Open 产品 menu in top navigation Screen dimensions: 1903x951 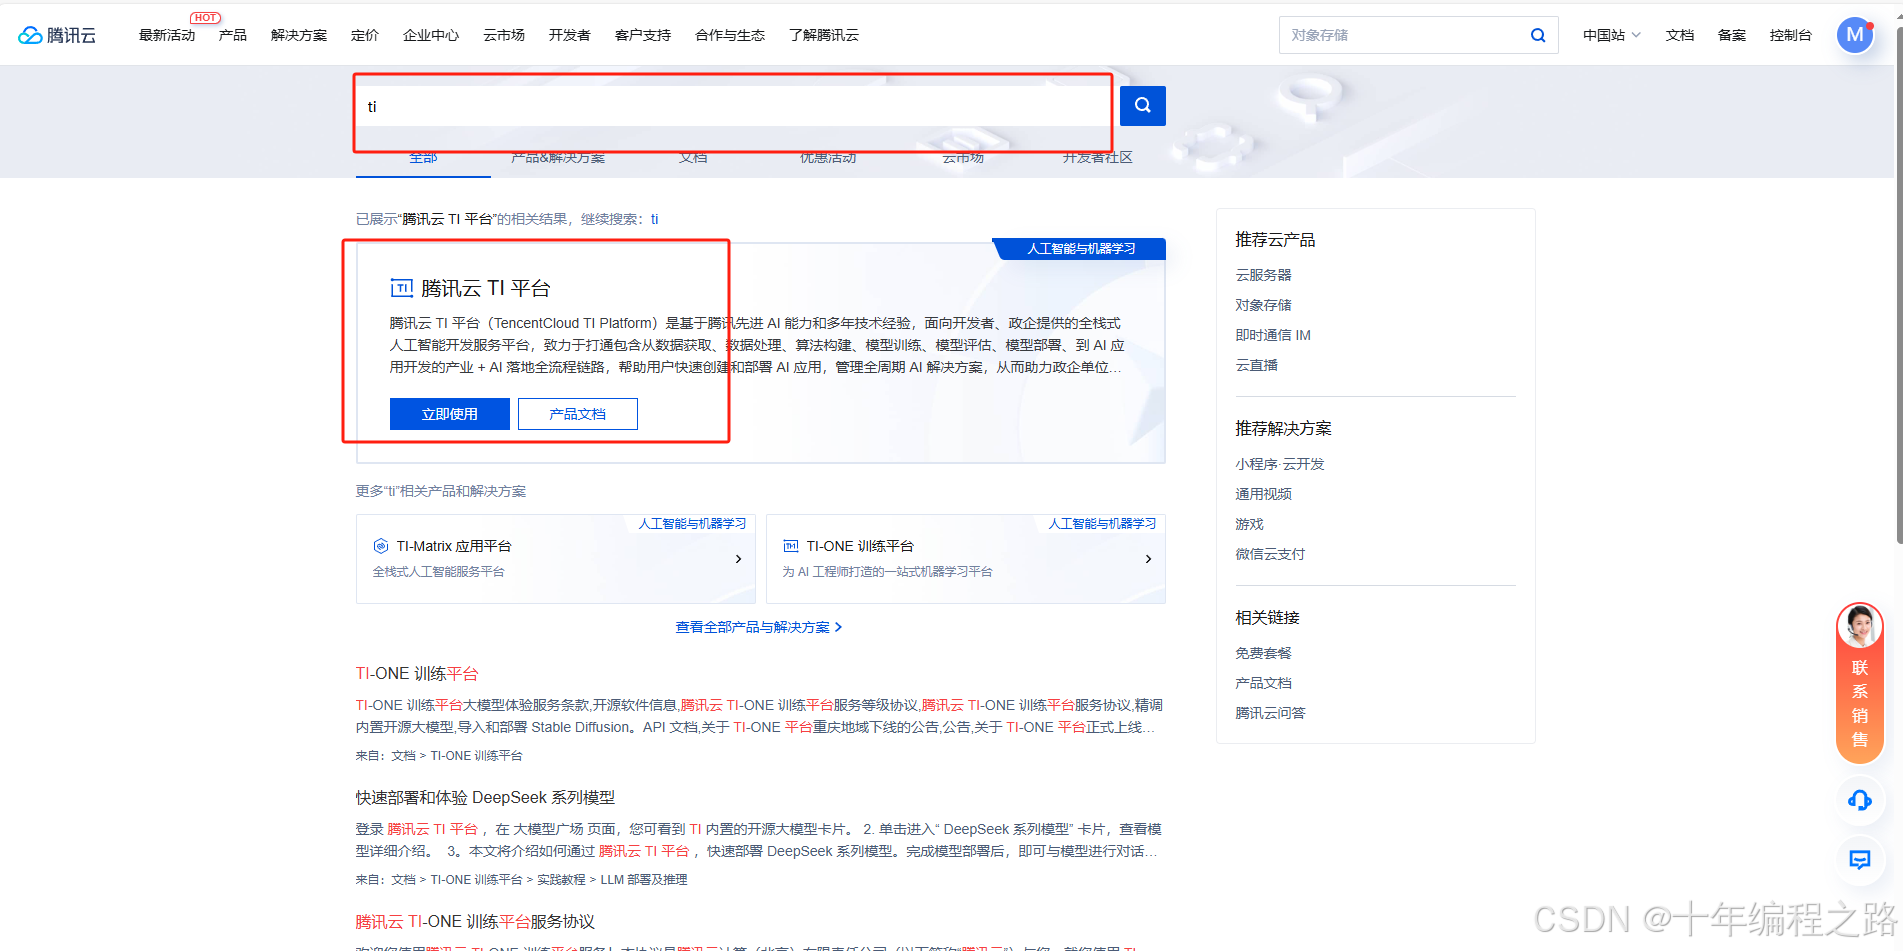tap(233, 35)
